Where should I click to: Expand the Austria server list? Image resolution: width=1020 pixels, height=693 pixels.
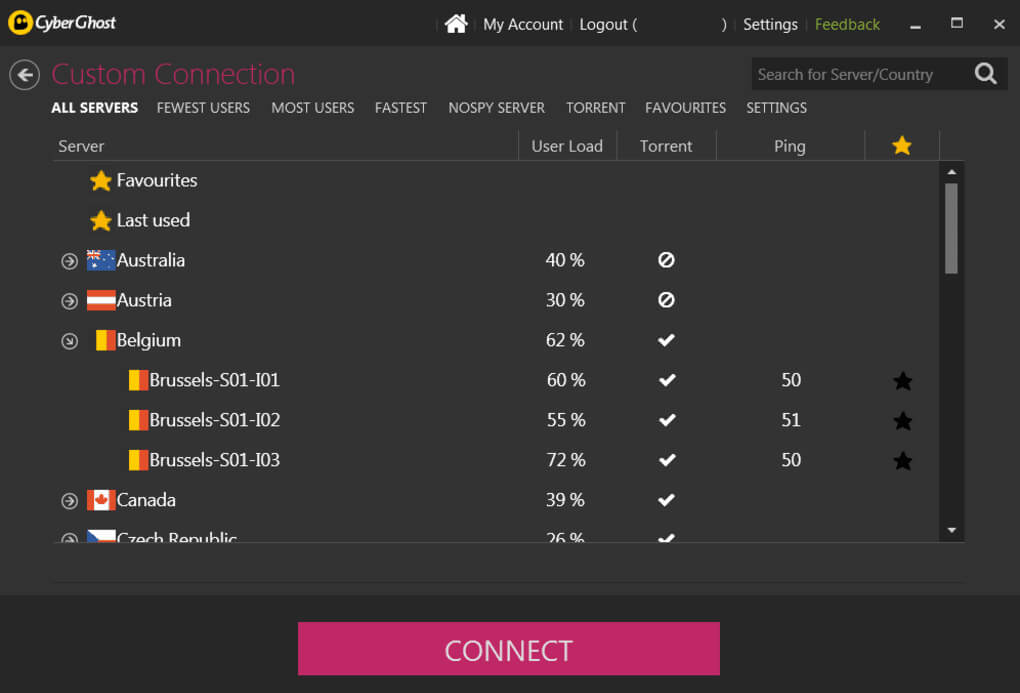(70, 301)
